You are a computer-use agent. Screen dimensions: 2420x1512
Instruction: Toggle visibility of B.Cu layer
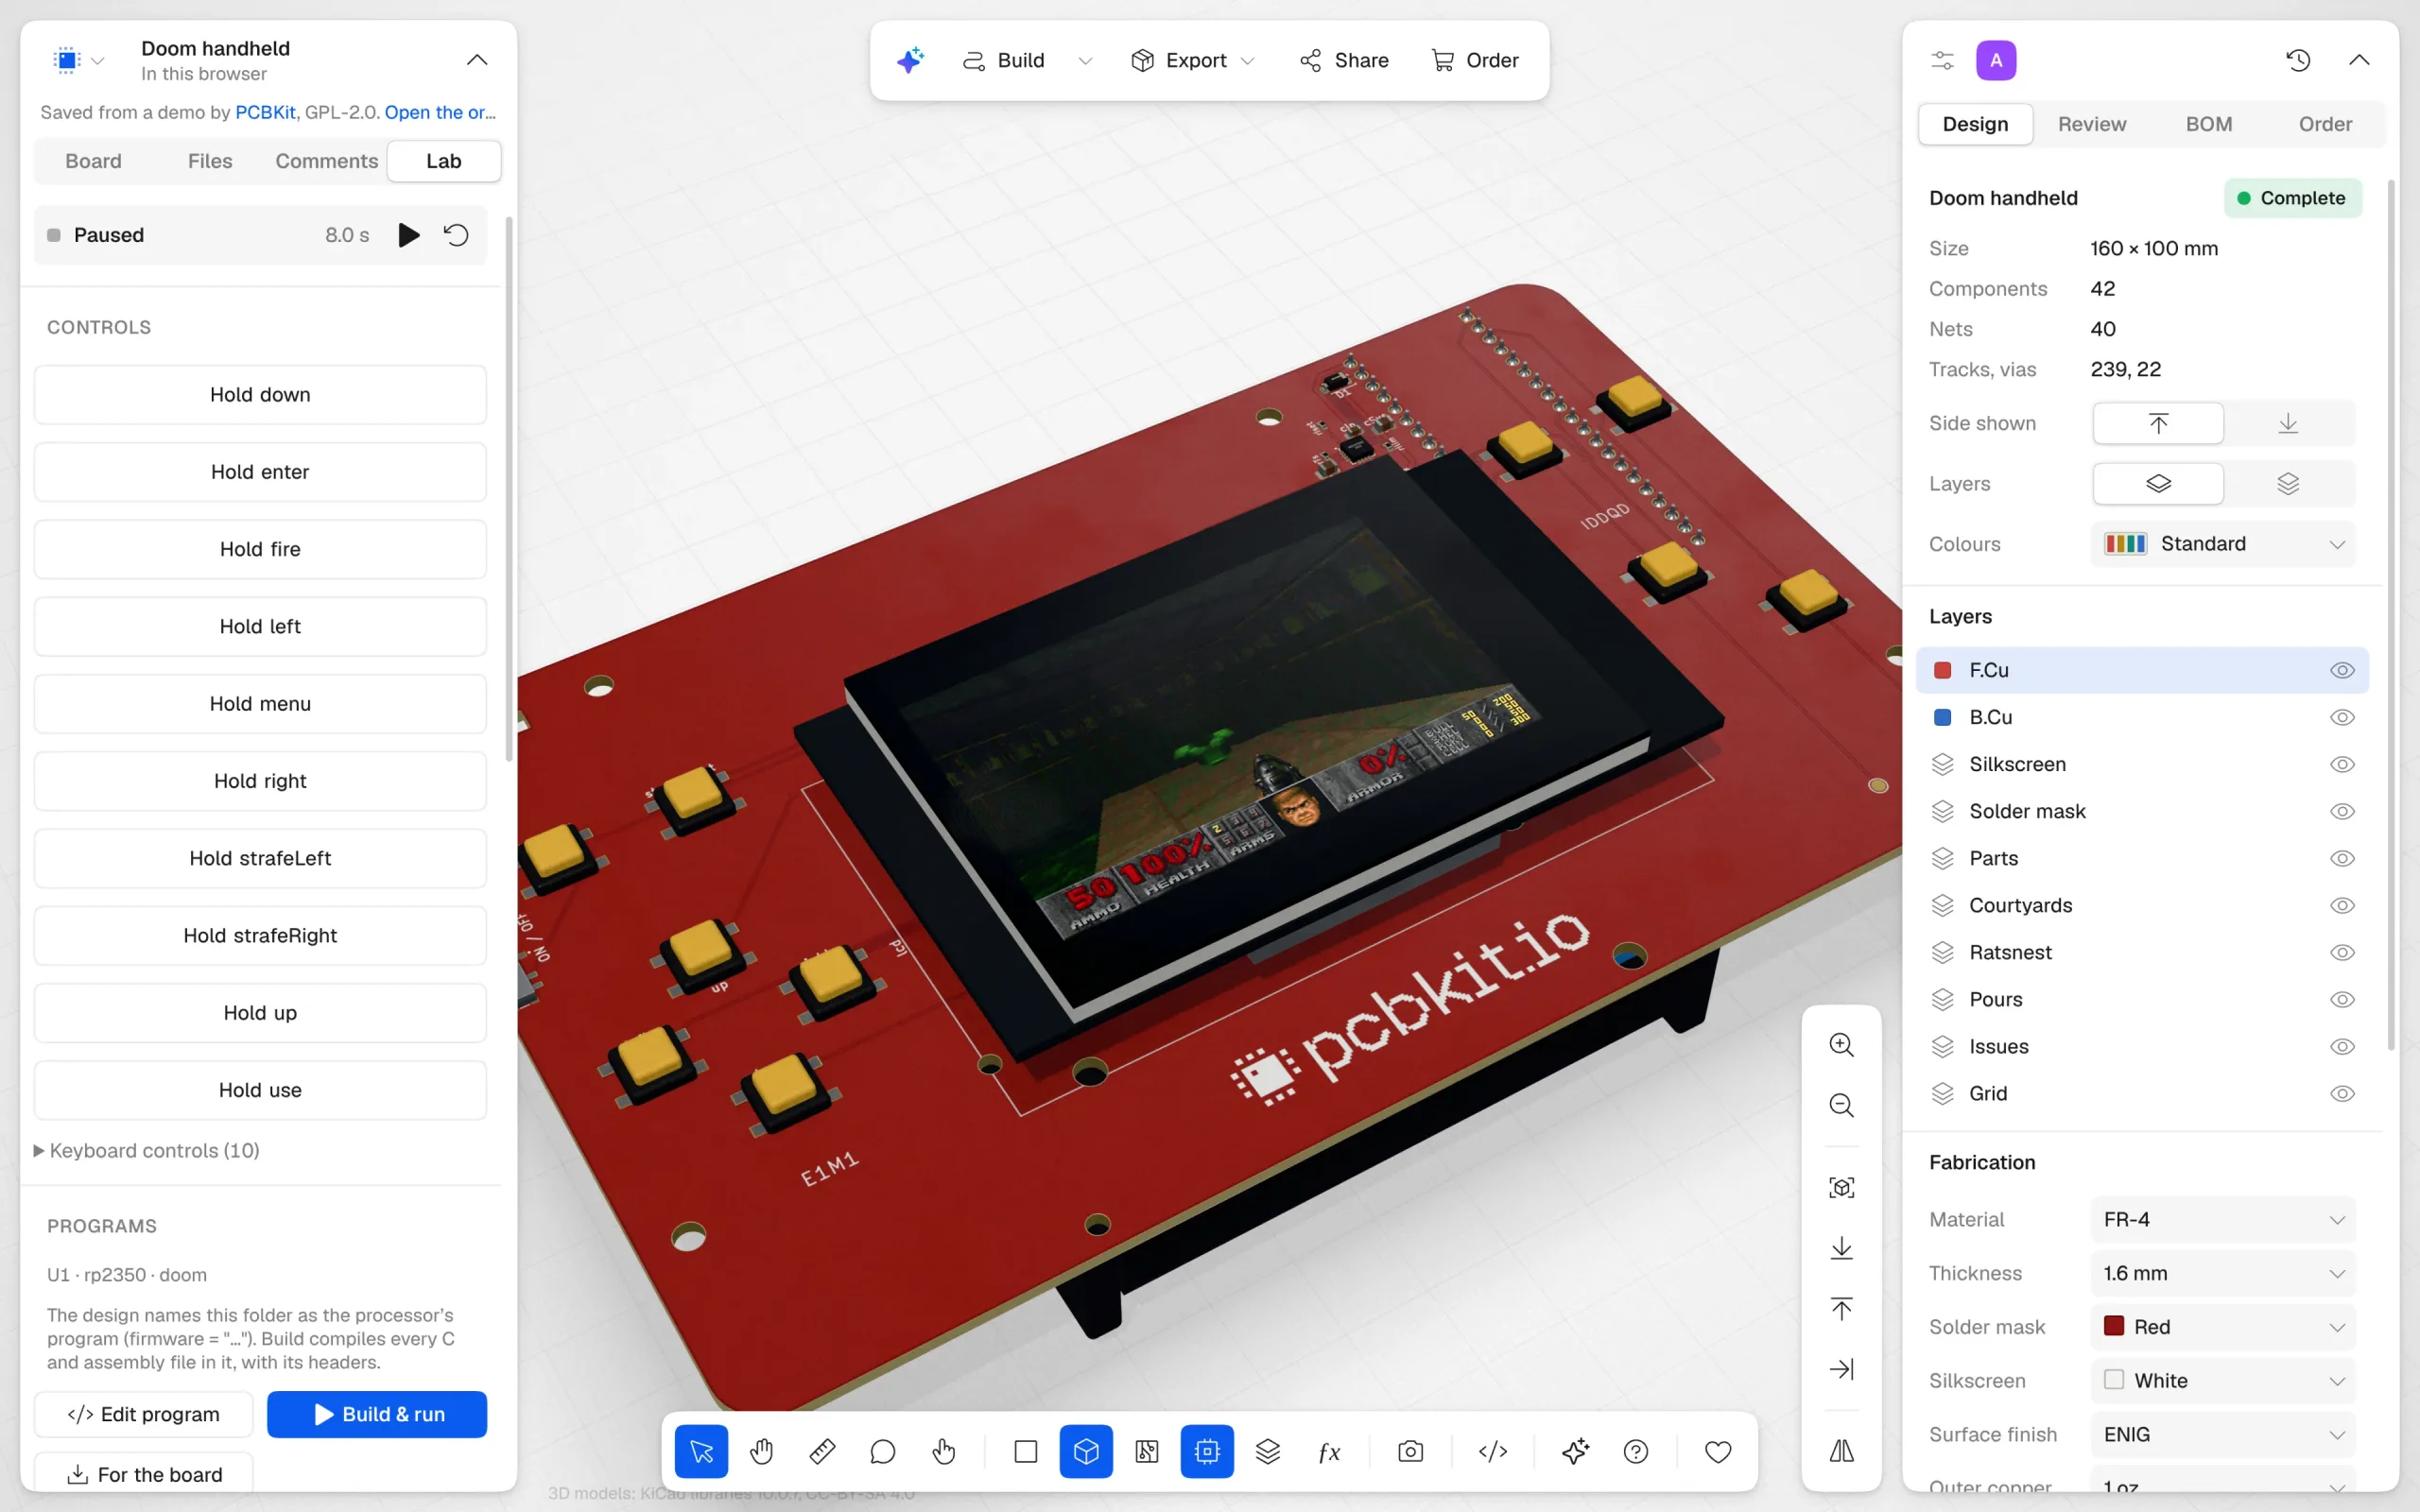pyautogui.click(x=2342, y=717)
